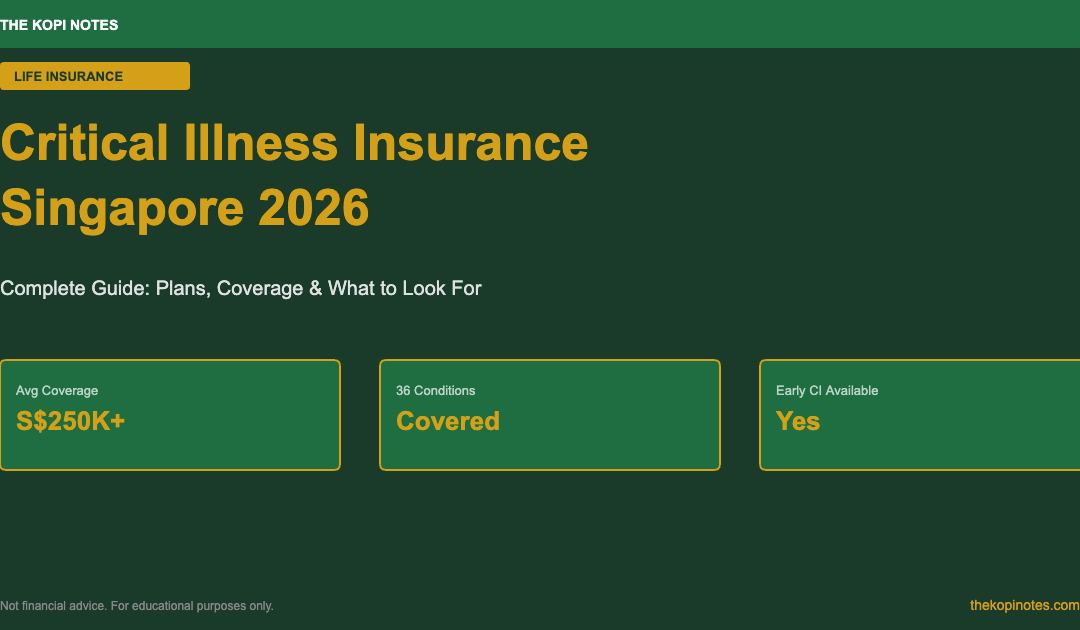This screenshot has height=630, width=1080.
Task: Click the Yes value text
Action: coord(798,421)
